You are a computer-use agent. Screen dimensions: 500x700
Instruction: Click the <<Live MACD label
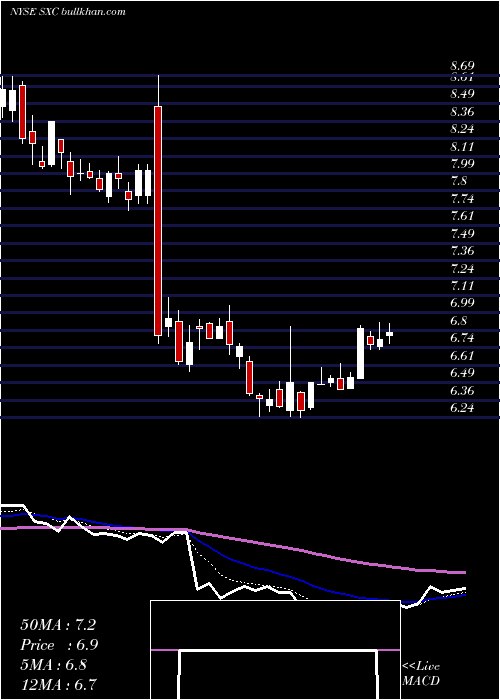421,673
